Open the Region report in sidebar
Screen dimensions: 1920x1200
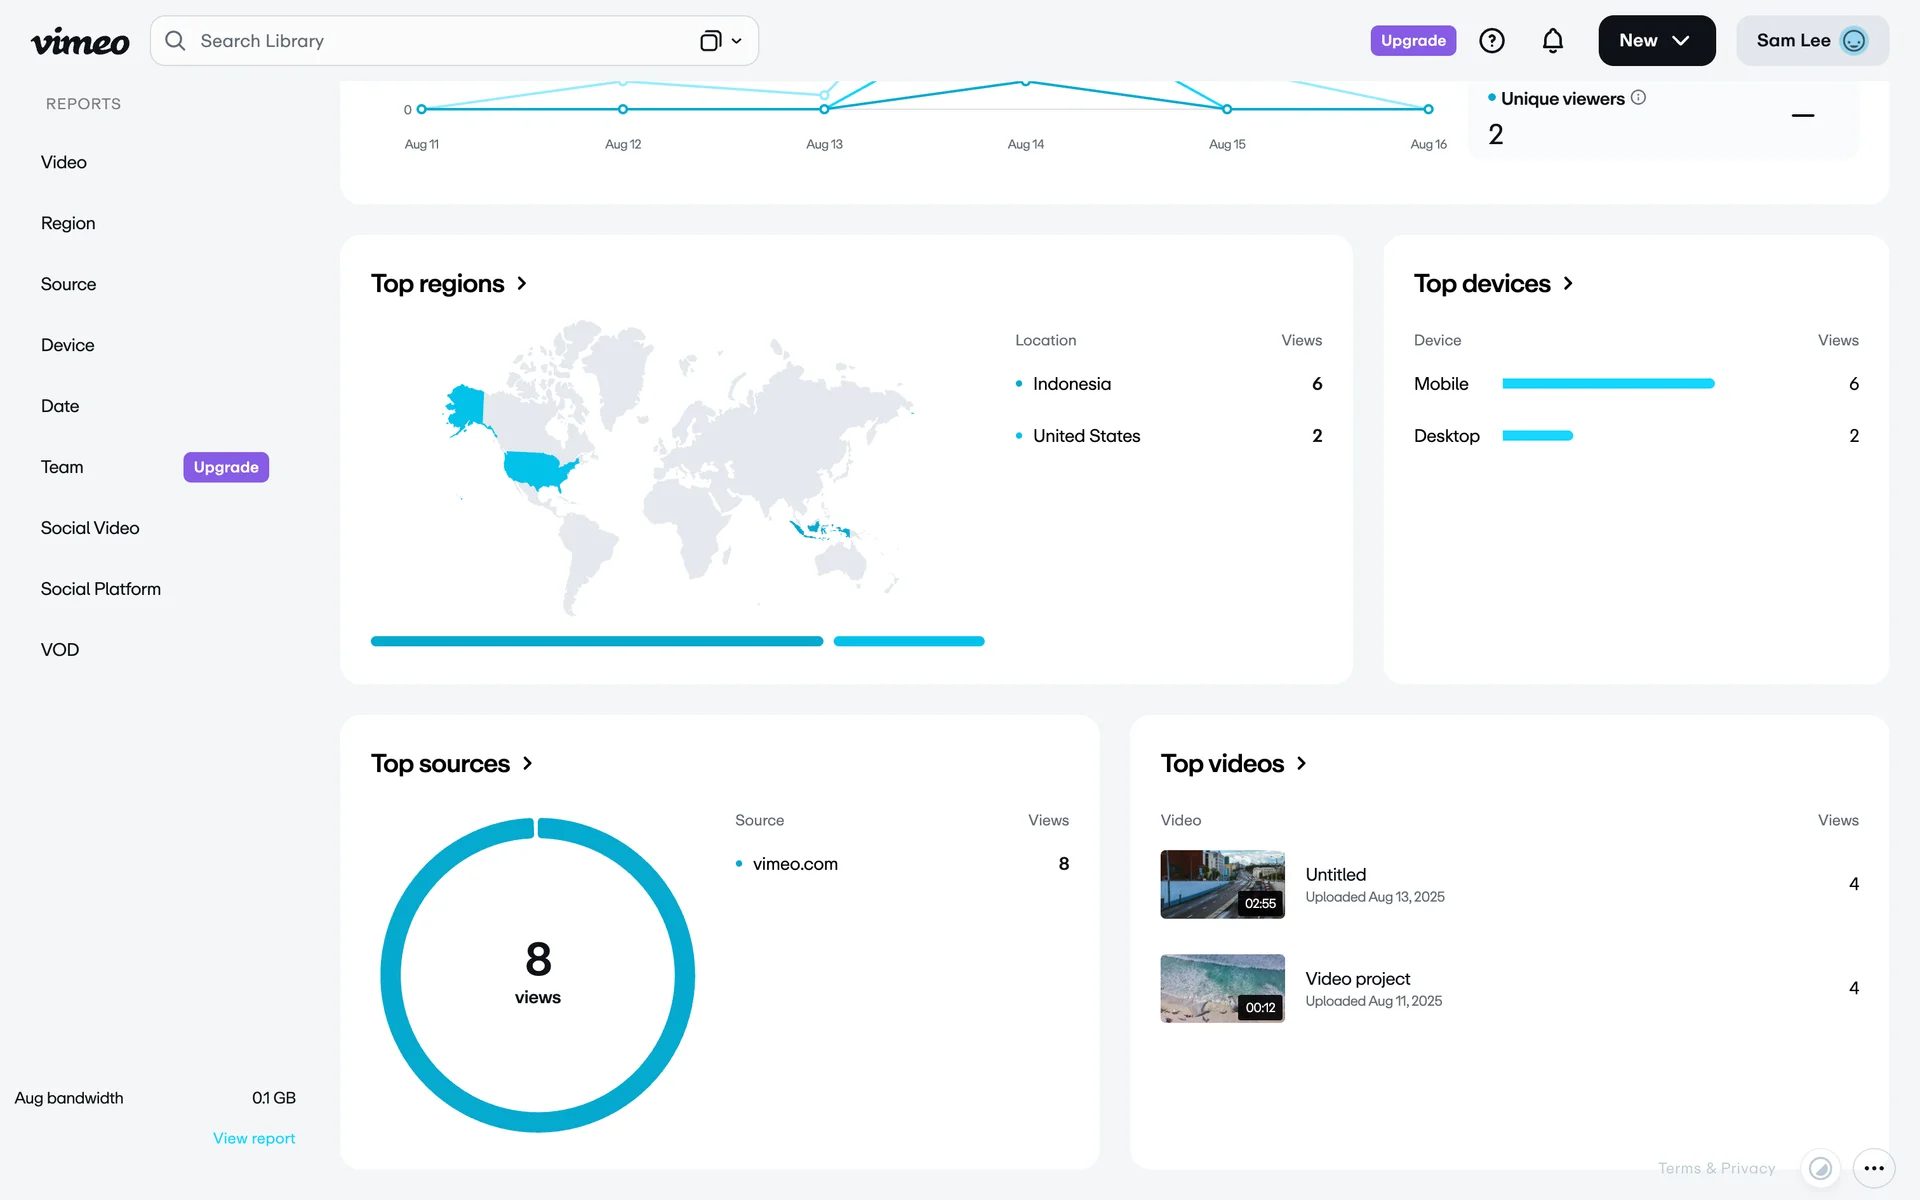[x=68, y=223]
